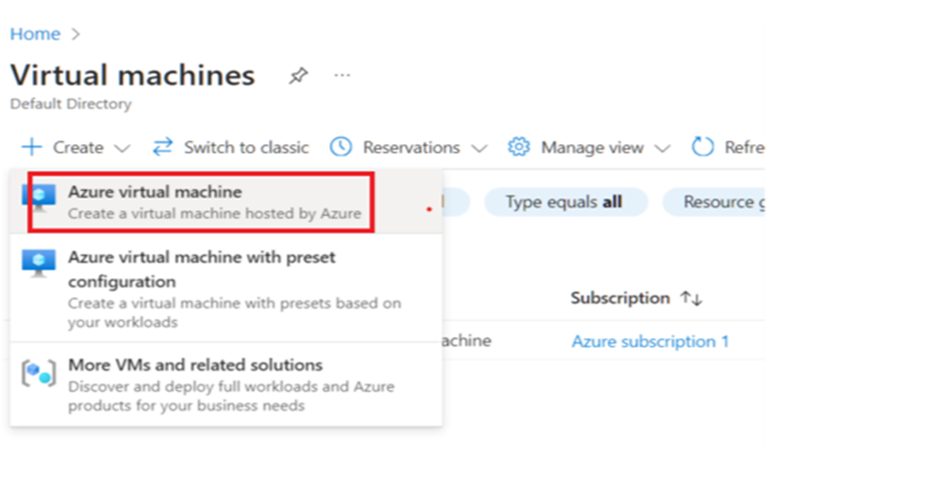Expand the Create dropdown chevron
944x478 pixels.
pos(123,148)
